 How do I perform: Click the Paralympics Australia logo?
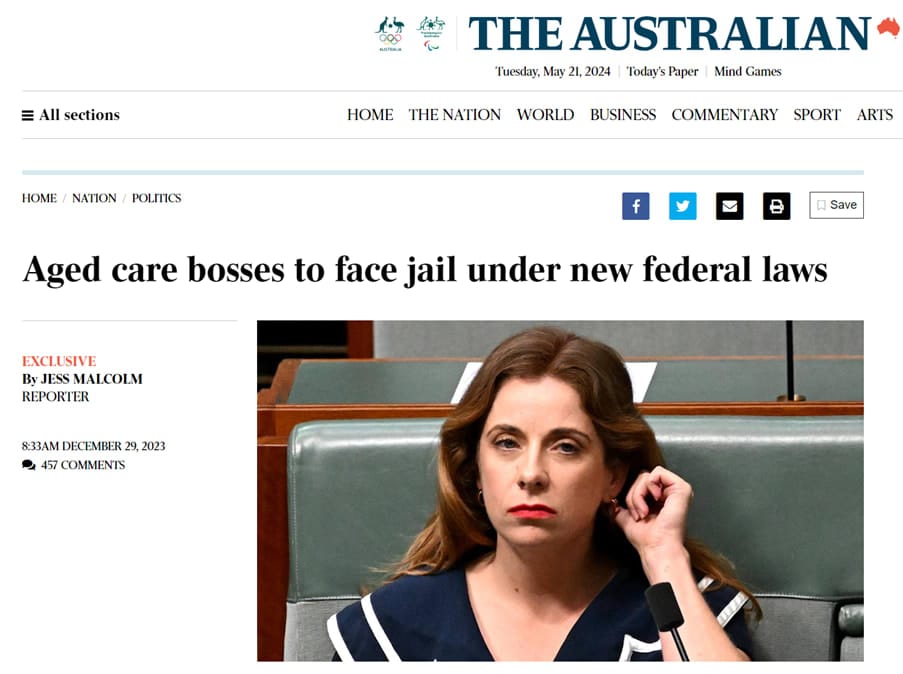point(431,34)
